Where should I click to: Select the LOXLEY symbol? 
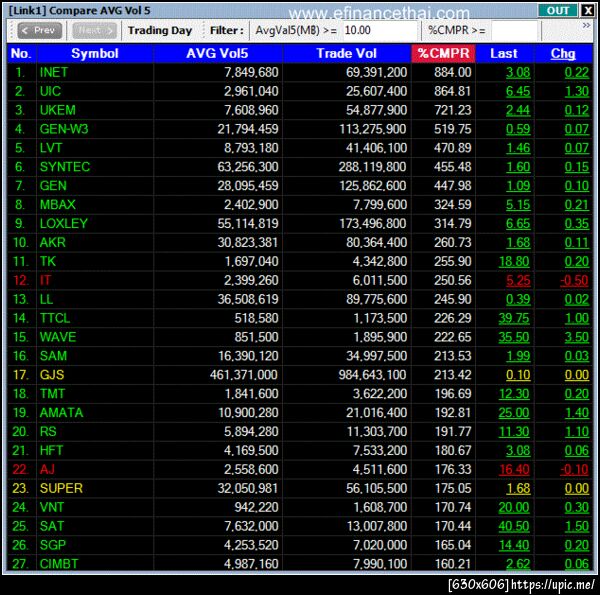(x=64, y=223)
